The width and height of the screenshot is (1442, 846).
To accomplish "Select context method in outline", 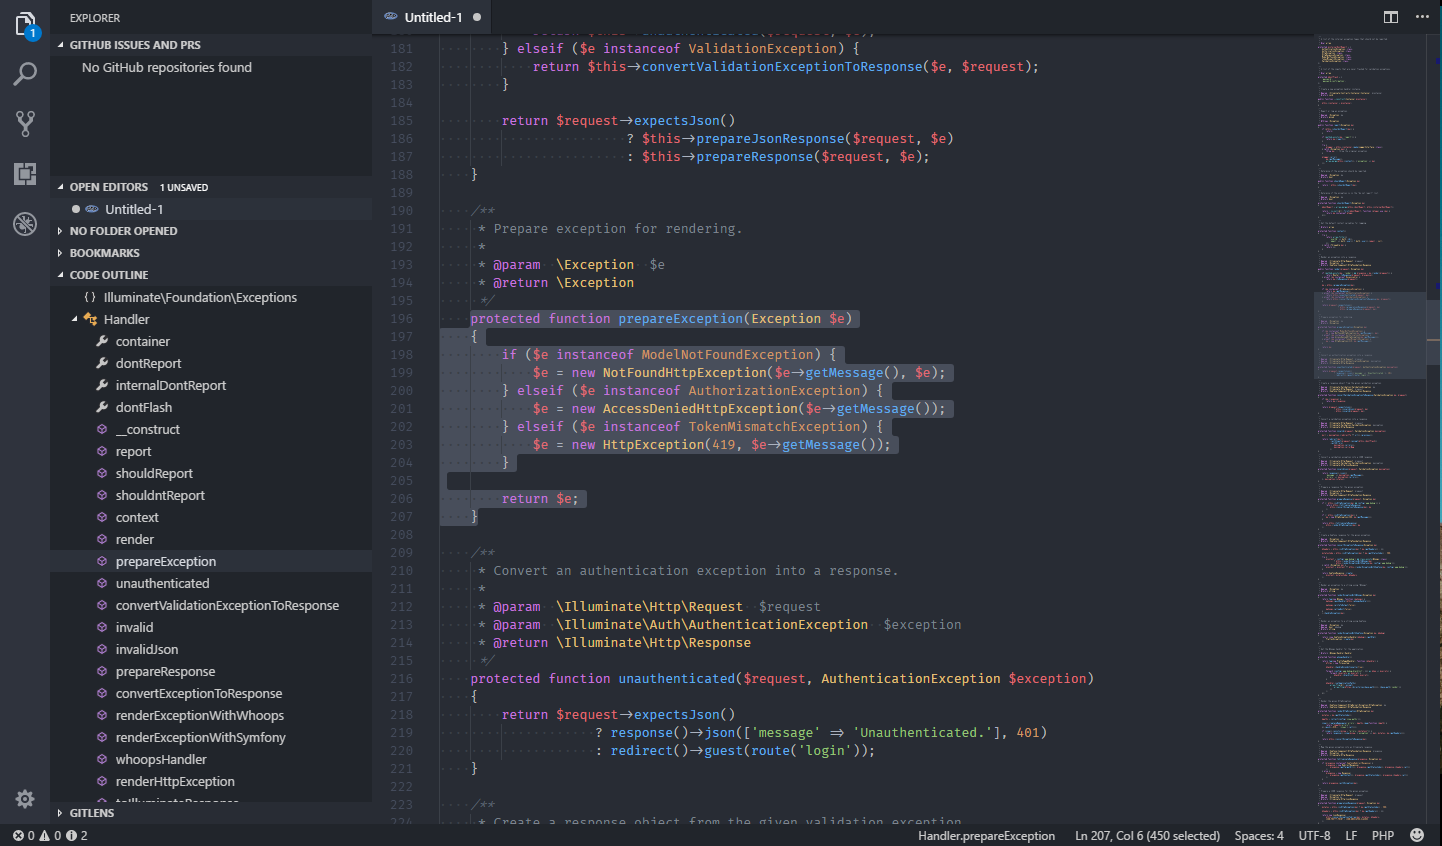I will click(x=211, y=517).
